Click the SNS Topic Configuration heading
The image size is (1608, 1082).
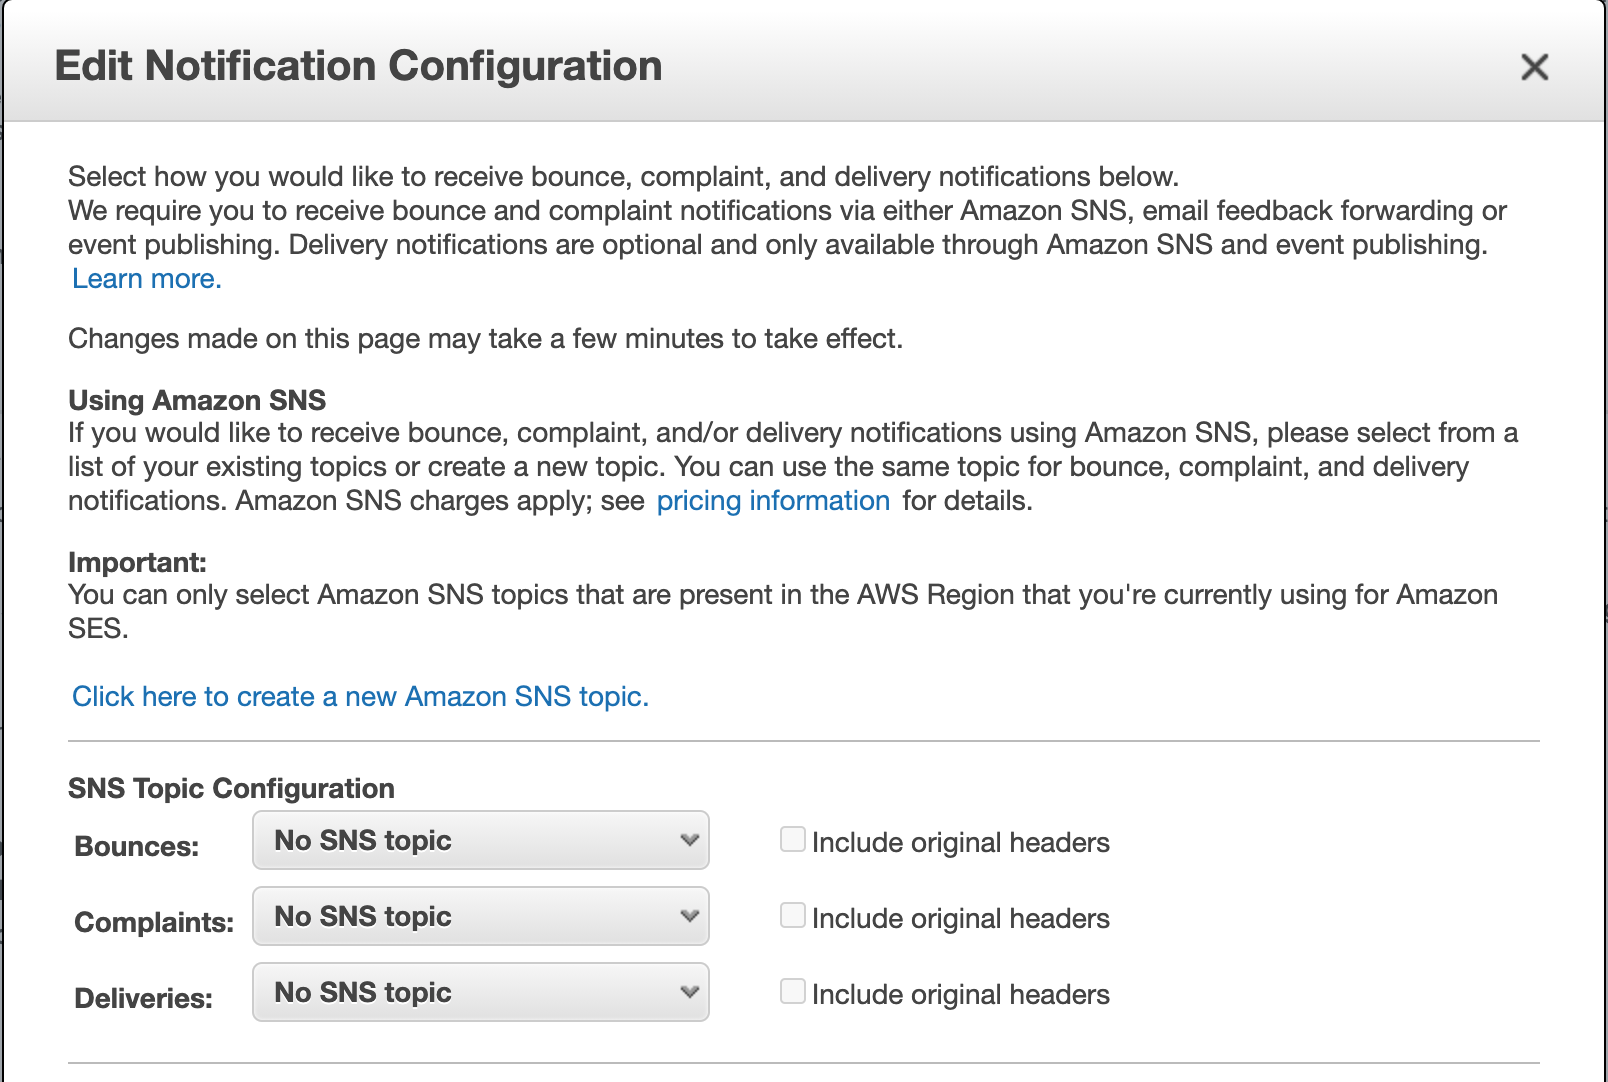click(231, 789)
